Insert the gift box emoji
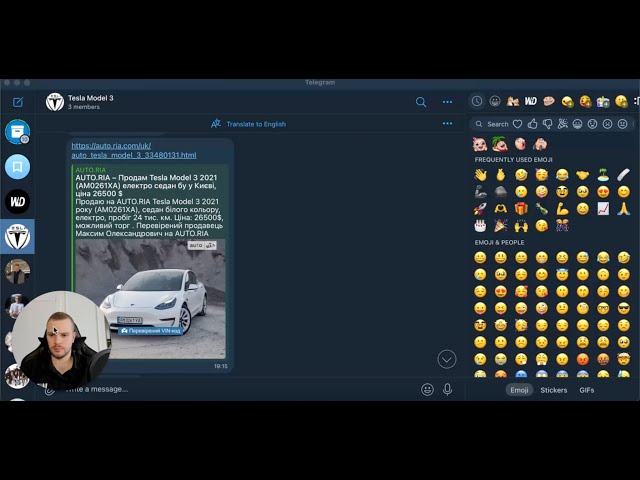 521,209
